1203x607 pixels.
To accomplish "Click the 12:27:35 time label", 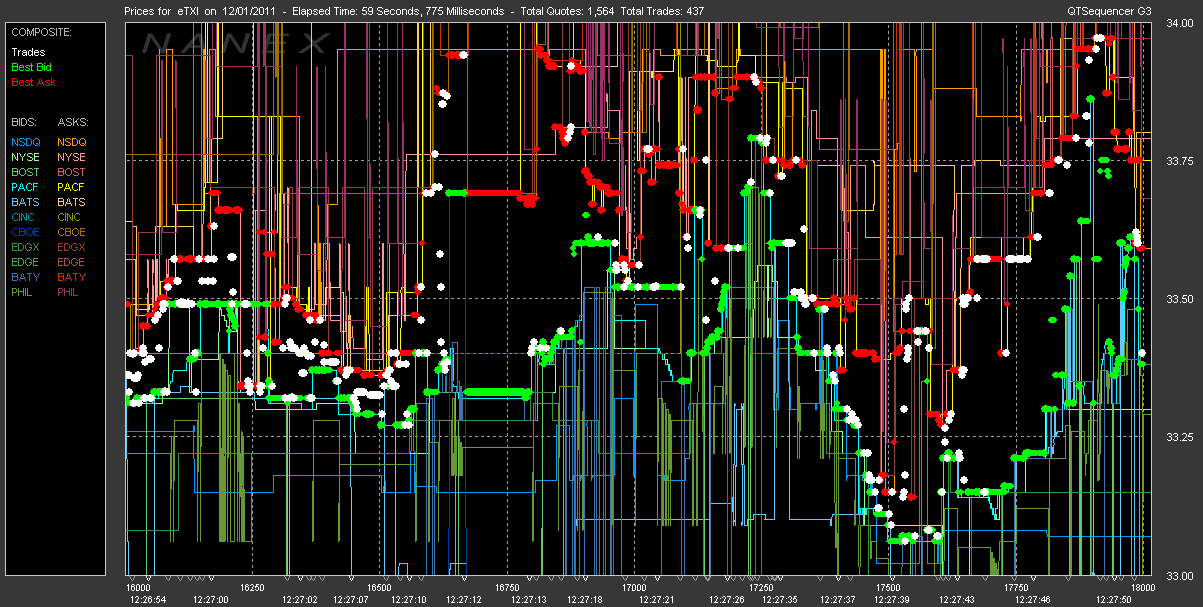I will pyautogui.click(x=780, y=599).
